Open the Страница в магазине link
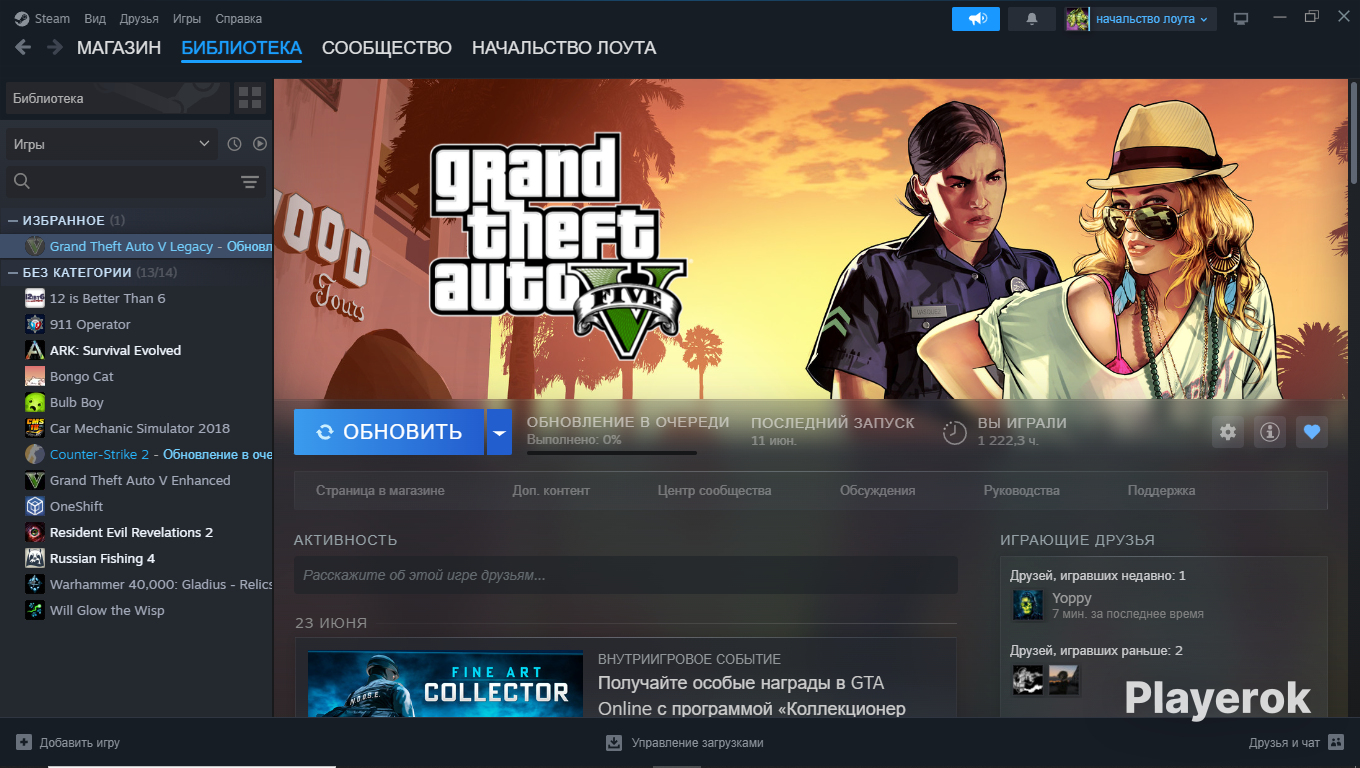The width and height of the screenshot is (1360, 768). point(380,491)
